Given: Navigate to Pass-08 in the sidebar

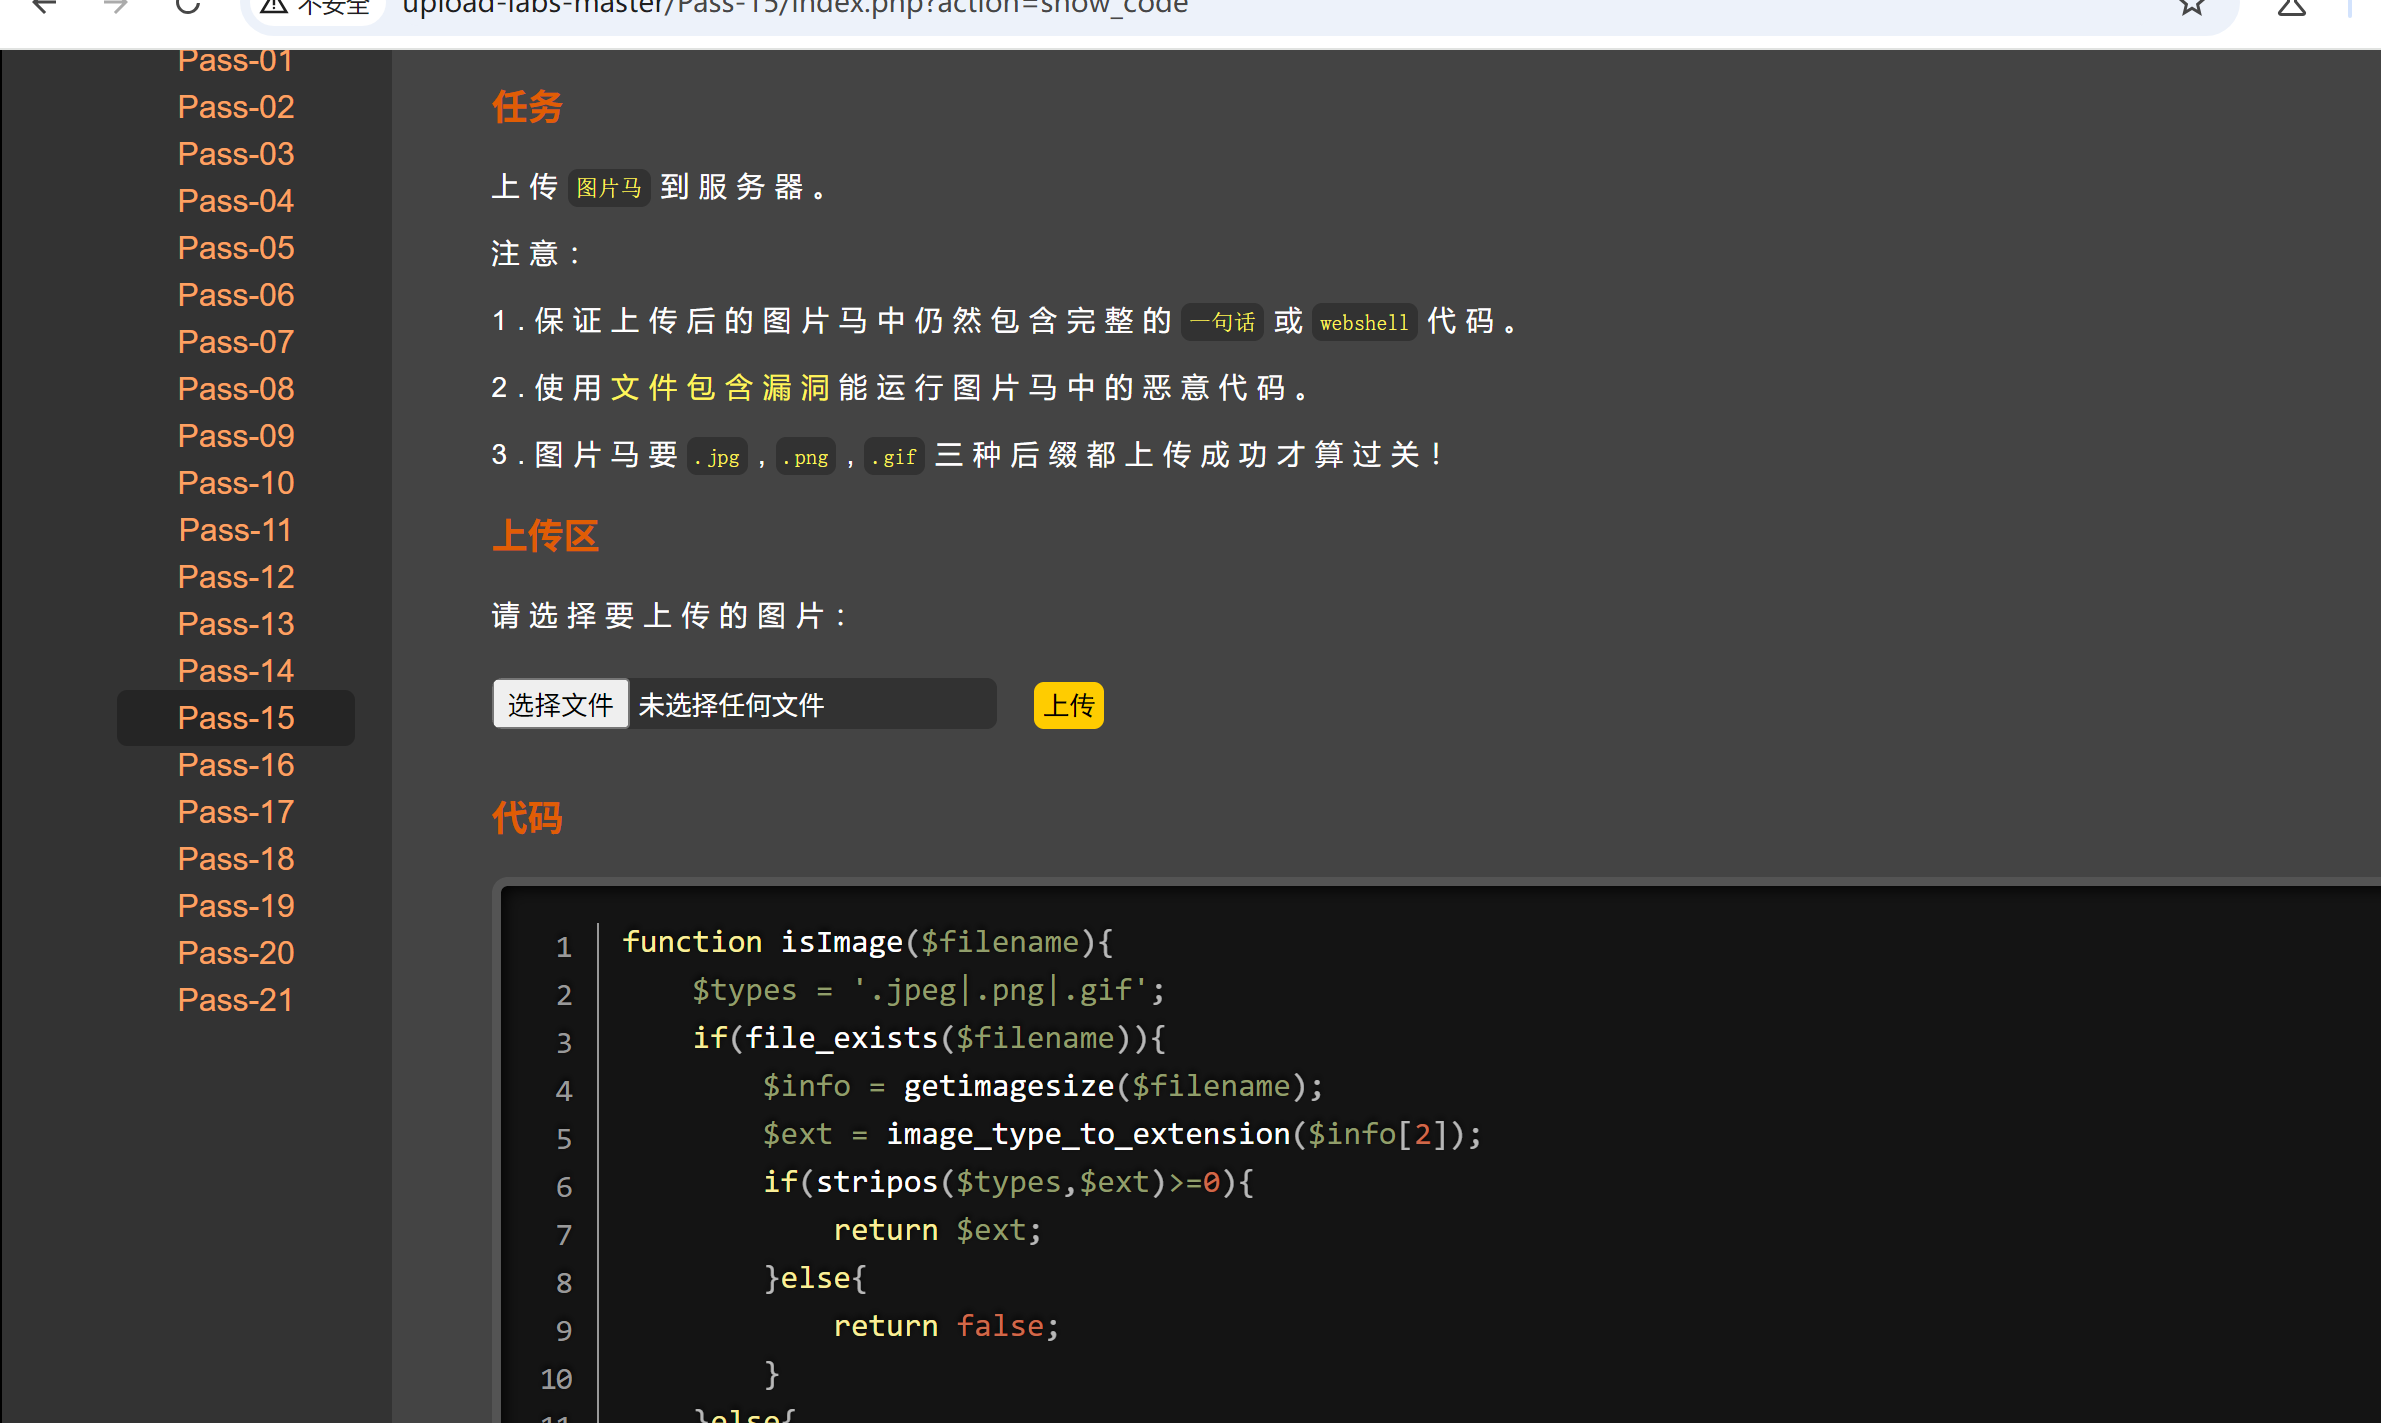Looking at the screenshot, I should [235, 389].
